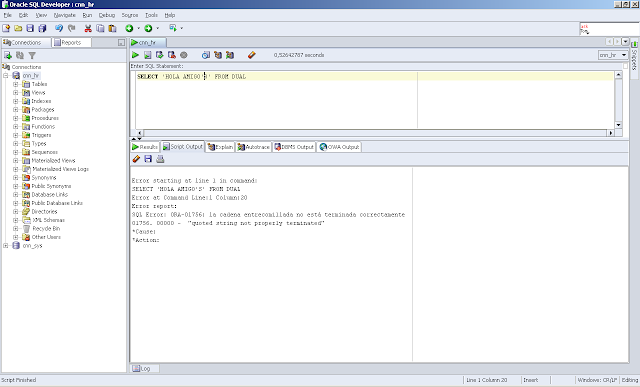Switch to the OWA Output tab
Image resolution: width=640 pixels, height=387 pixels.
pos(339,147)
